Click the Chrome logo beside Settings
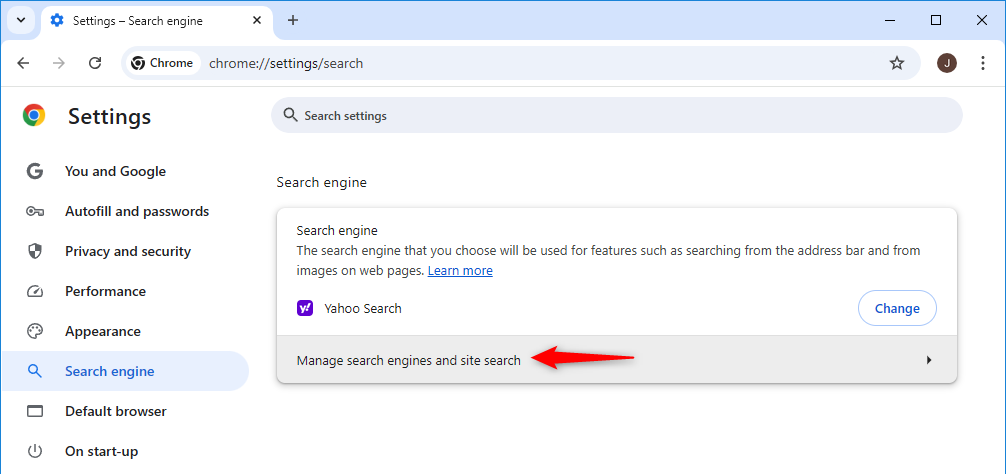Screen dimensions: 1006x474 pos(34,116)
